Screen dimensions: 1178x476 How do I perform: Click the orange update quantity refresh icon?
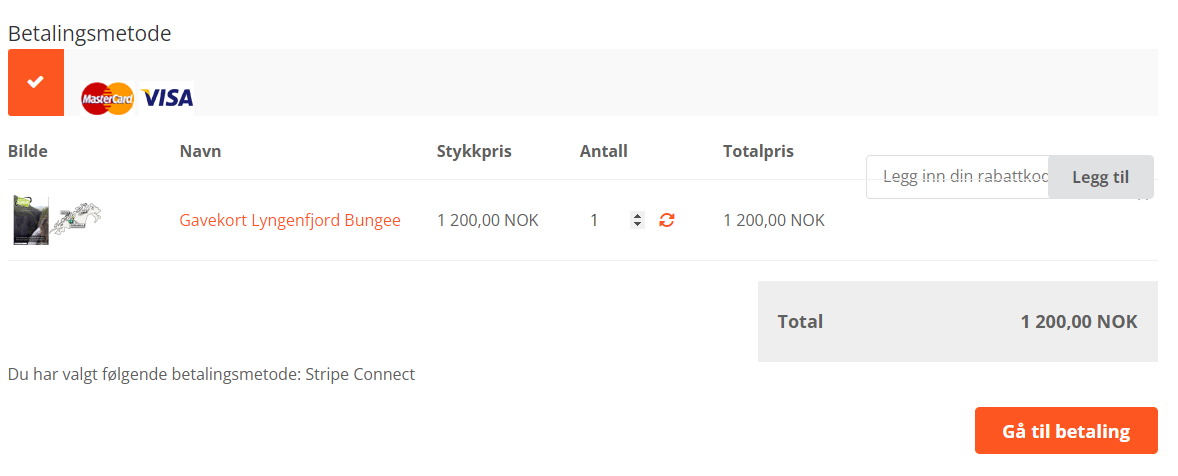tap(666, 220)
